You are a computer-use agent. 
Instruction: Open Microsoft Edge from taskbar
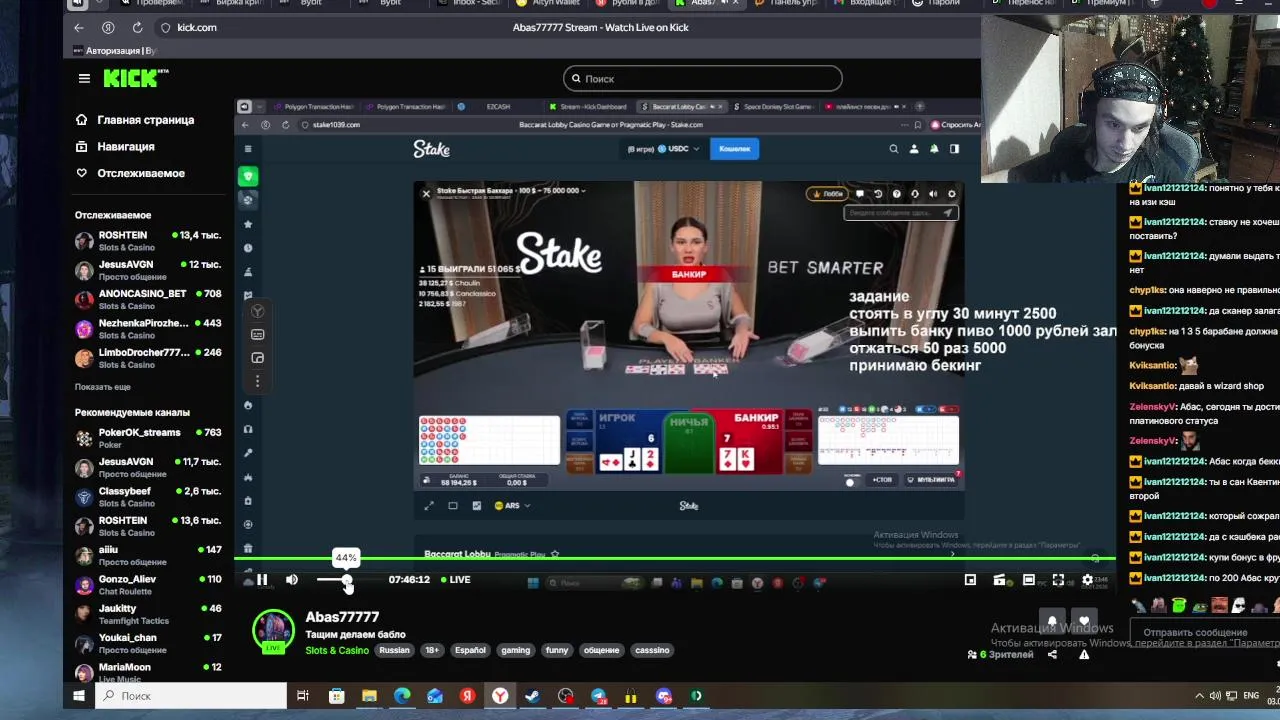(402, 696)
